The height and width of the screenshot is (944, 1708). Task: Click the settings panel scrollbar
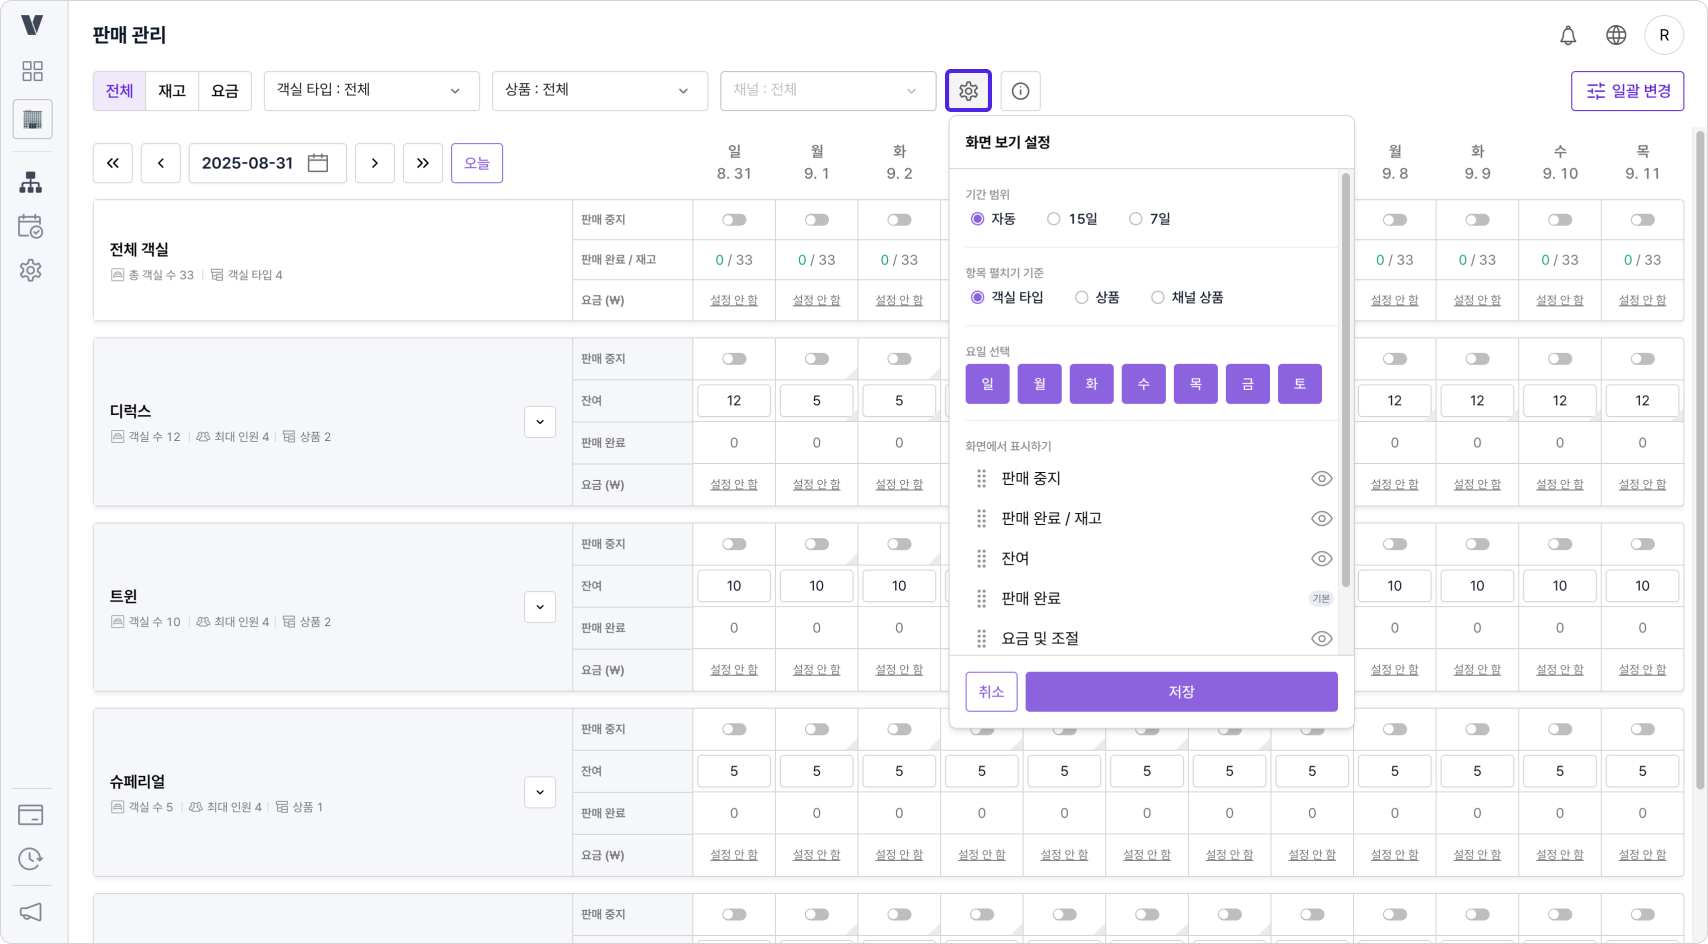point(1346,380)
